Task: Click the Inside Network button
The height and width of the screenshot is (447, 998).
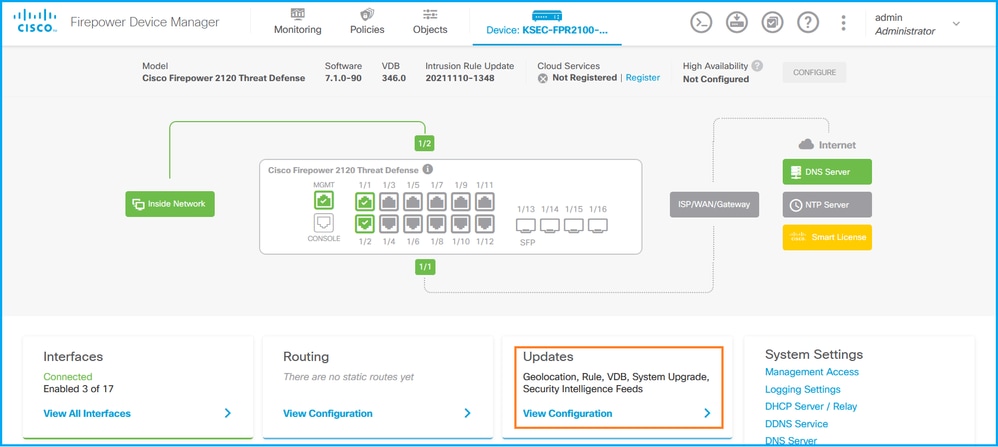Action: pyautogui.click(x=170, y=204)
